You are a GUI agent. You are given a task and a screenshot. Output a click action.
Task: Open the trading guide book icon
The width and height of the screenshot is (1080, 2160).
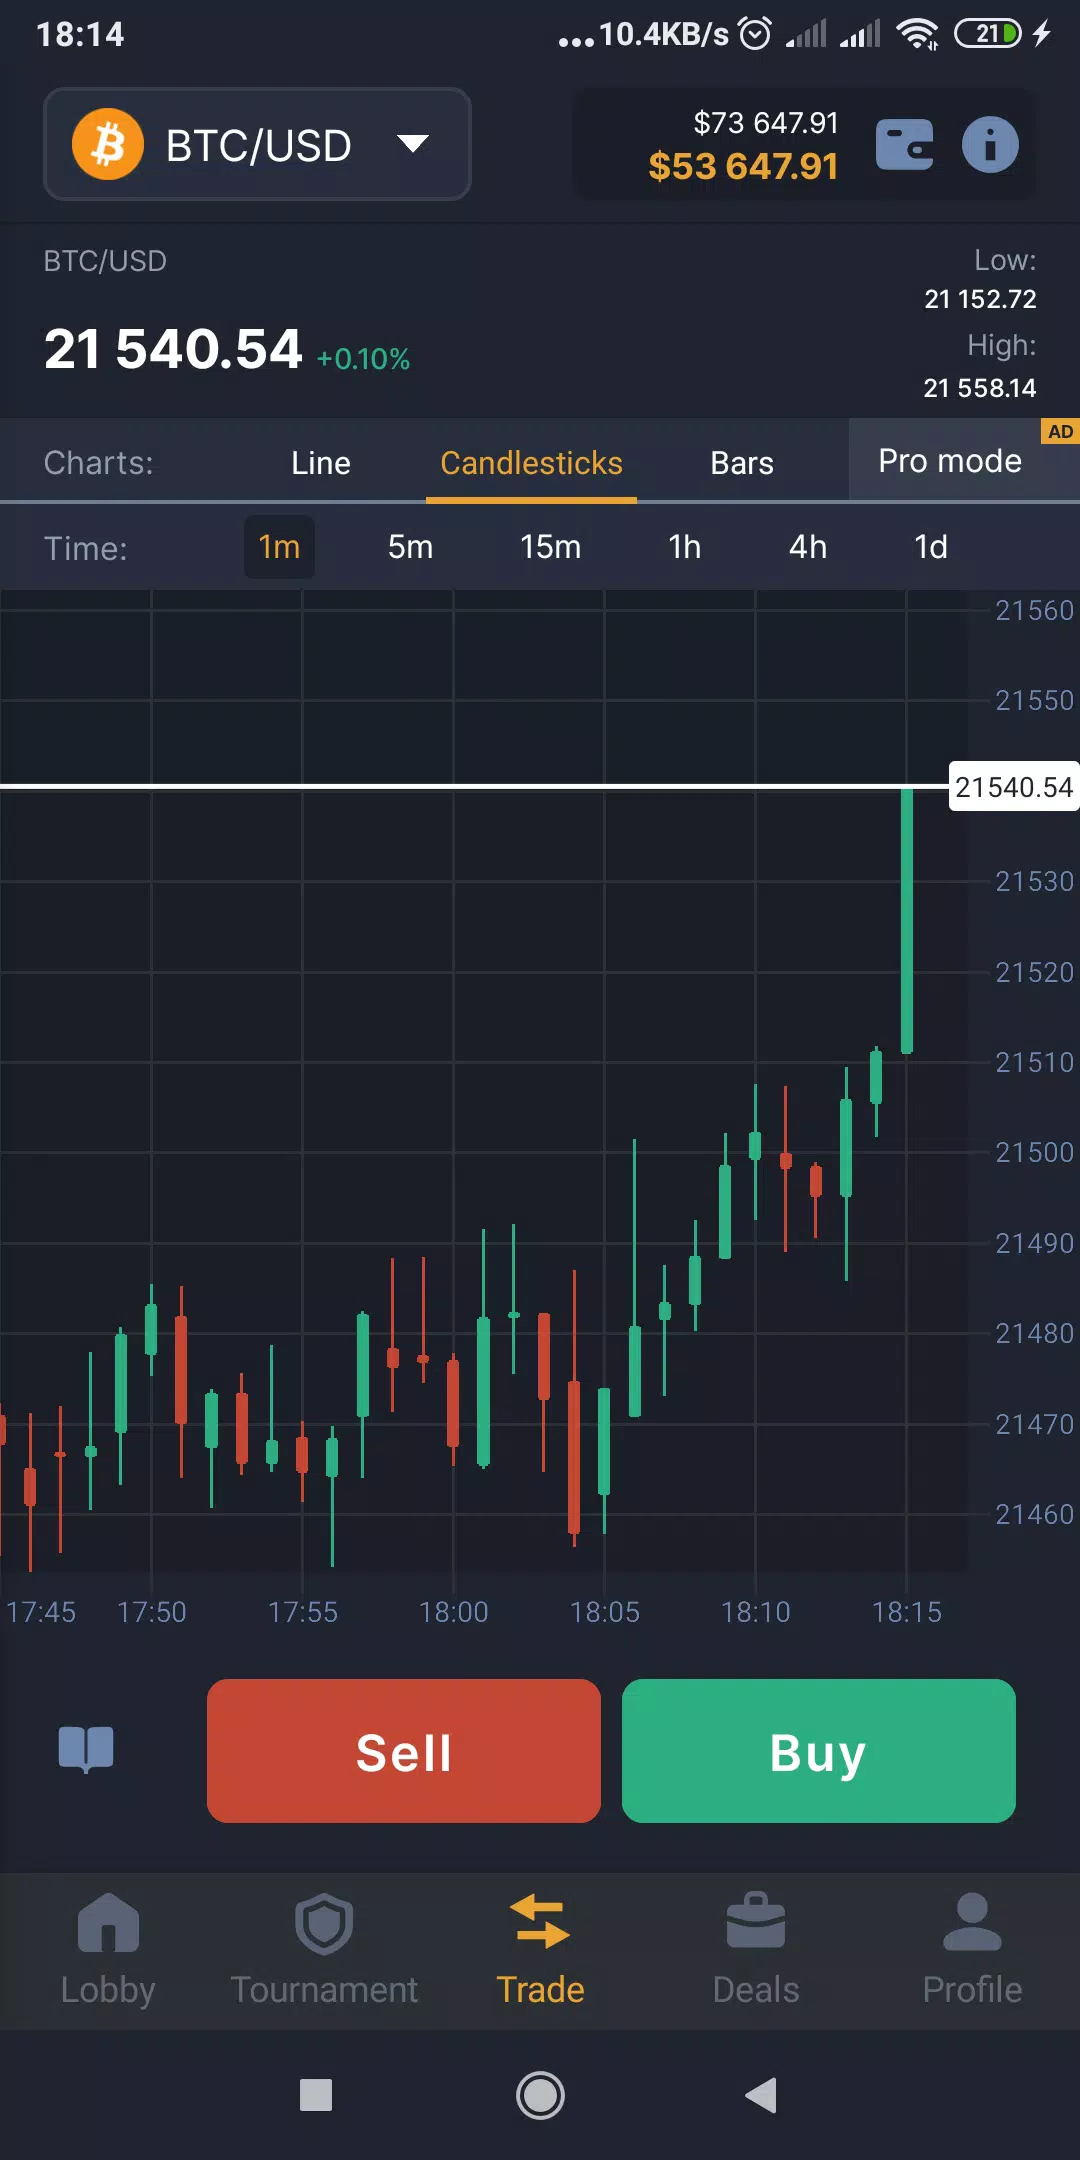point(88,1748)
